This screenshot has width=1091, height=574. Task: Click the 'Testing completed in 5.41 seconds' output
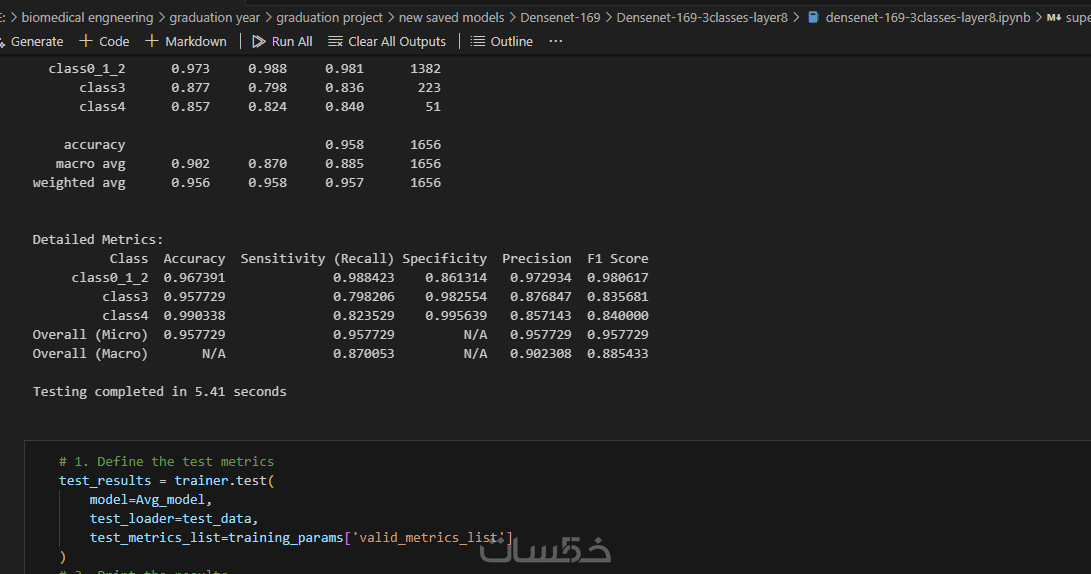[x=159, y=392]
